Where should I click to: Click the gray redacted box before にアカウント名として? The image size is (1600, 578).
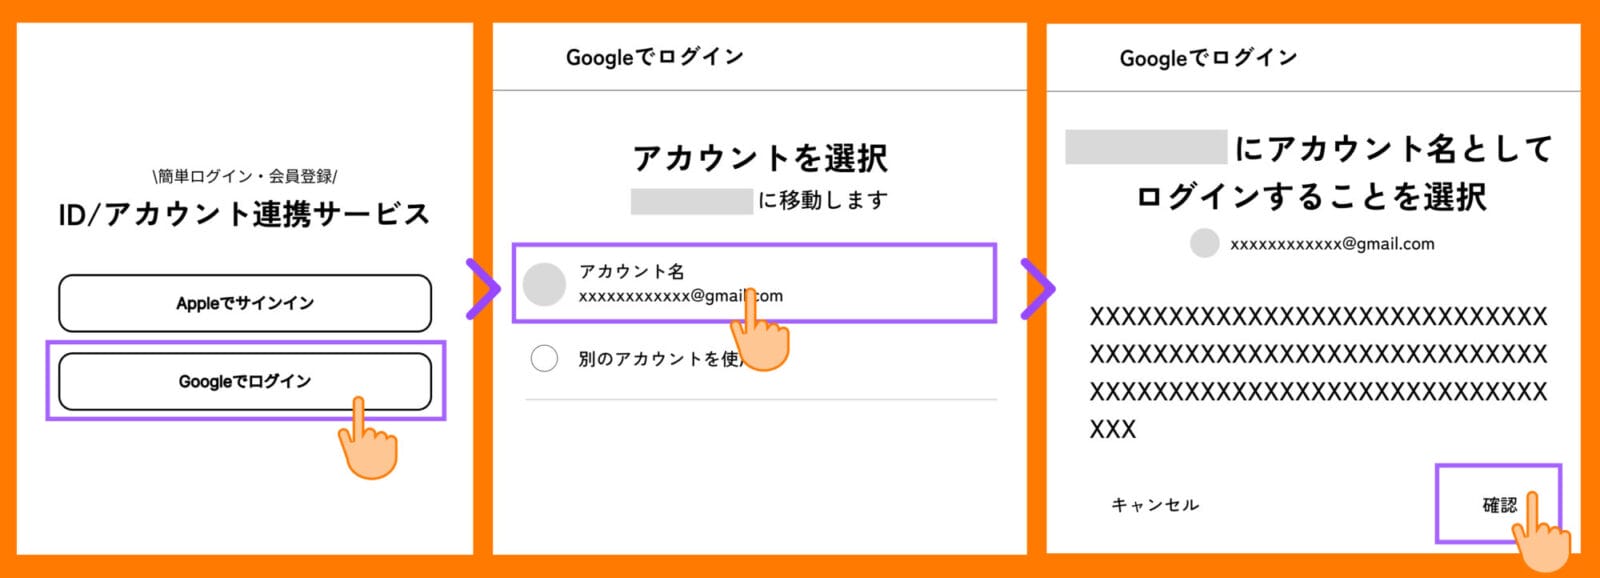1146,147
